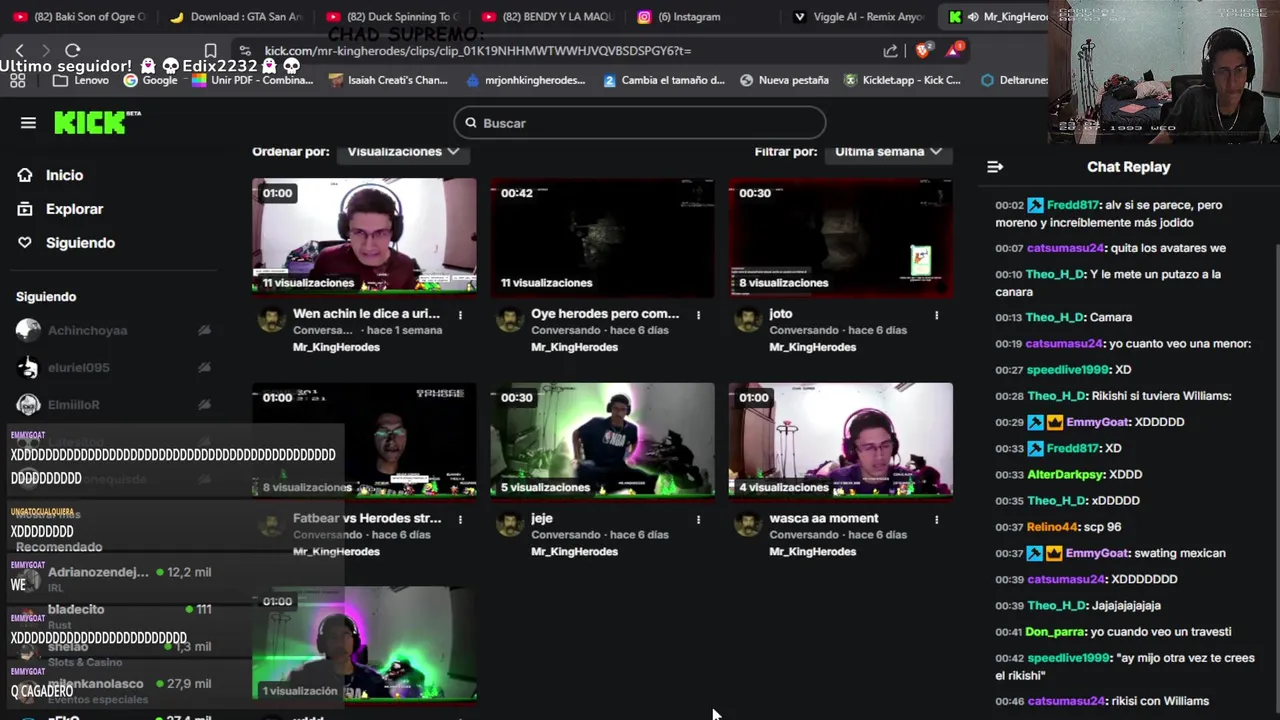Viewport: 1280px width, 720px height.
Task: Click username Fredd817 at 00:02 in chat
Action: (1072, 205)
